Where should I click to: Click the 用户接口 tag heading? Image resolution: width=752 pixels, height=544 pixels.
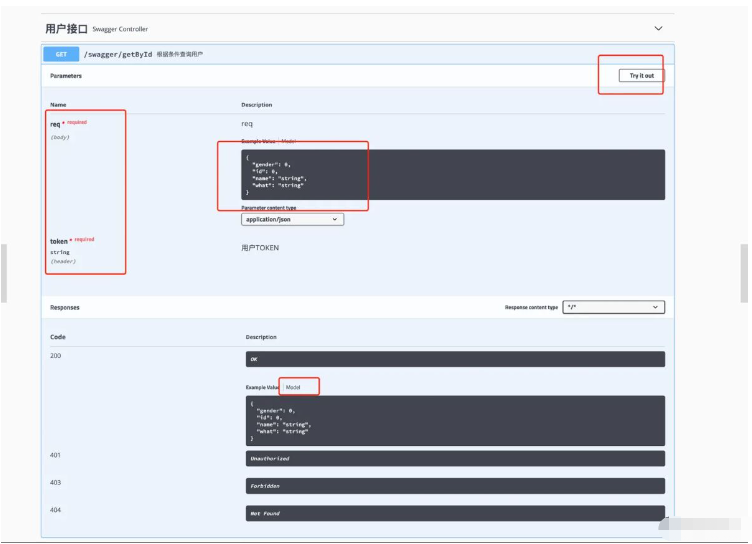[x=67, y=29]
